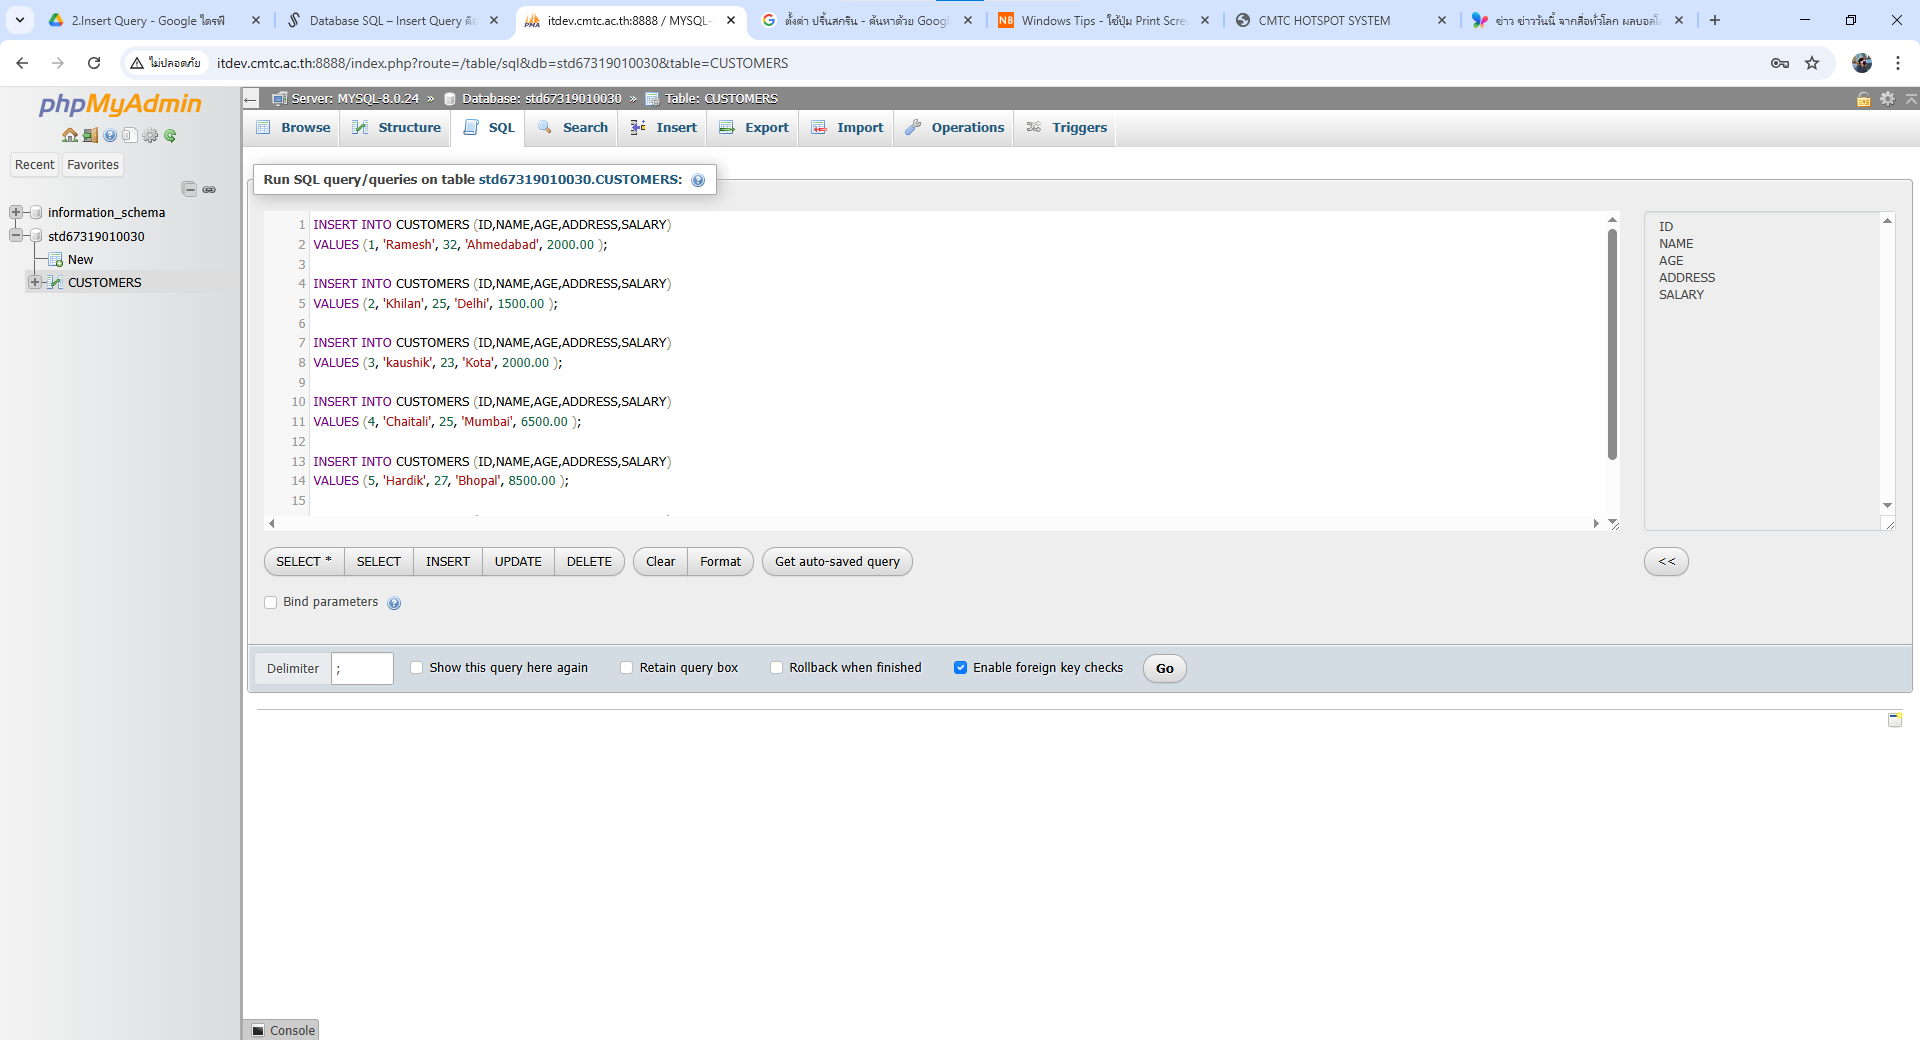The image size is (1920, 1040).
Task: Click the phpMyAdmin Home icon
Action: pos(69,135)
